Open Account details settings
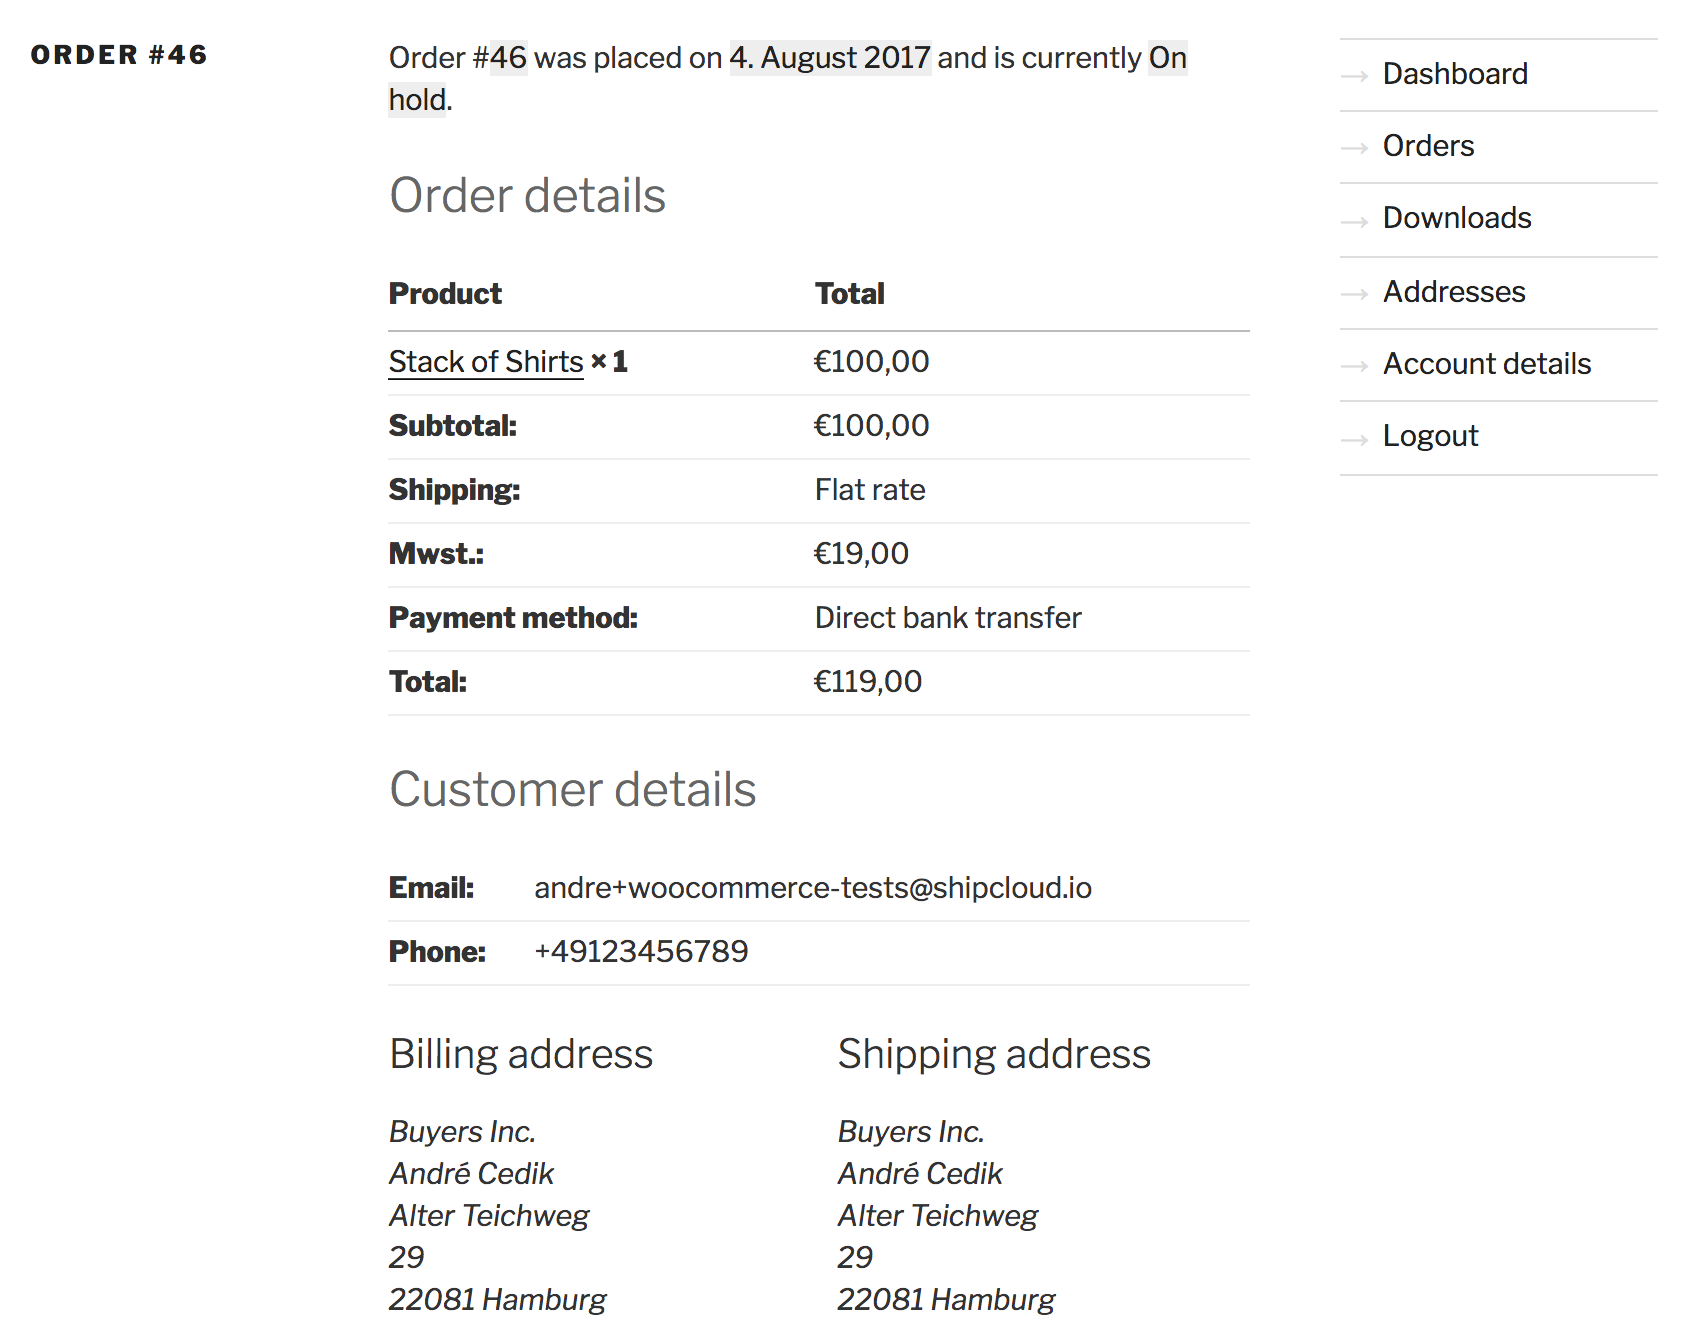Image resolution: width=1702 pixels, height=1344 pixels. click(x=1488, y=365)
